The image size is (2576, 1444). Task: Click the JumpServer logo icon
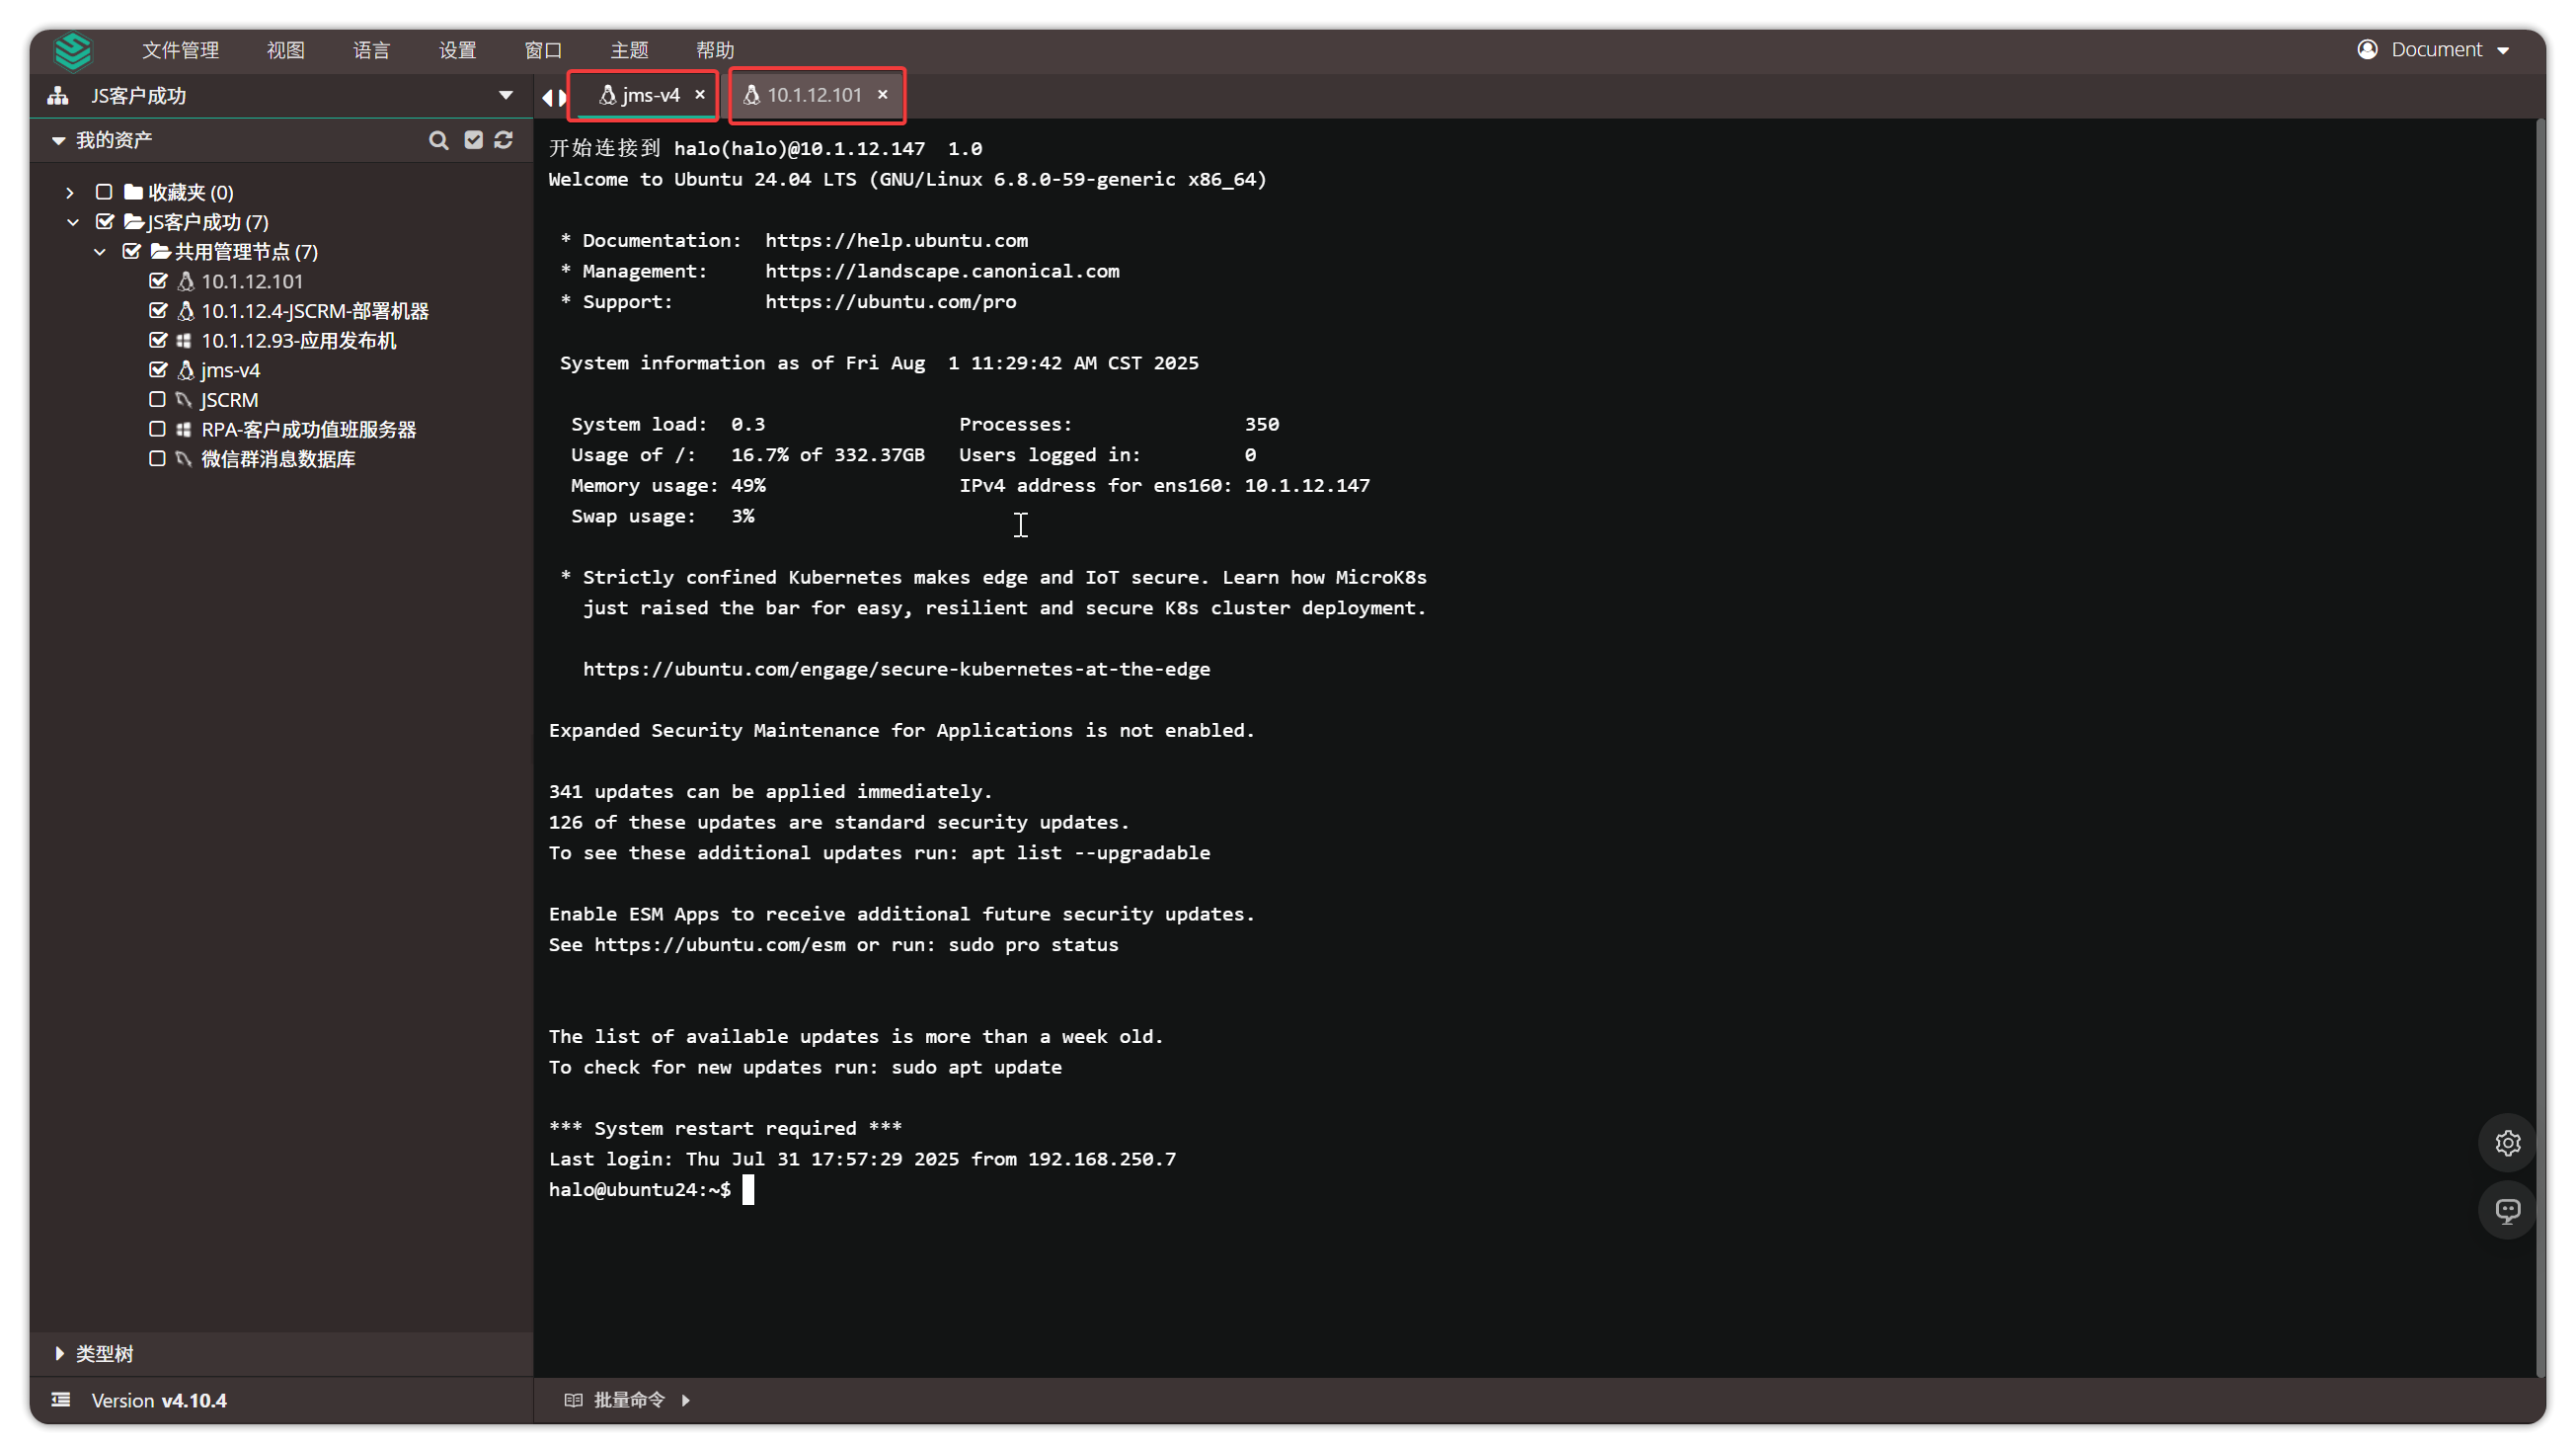(73, 50)
